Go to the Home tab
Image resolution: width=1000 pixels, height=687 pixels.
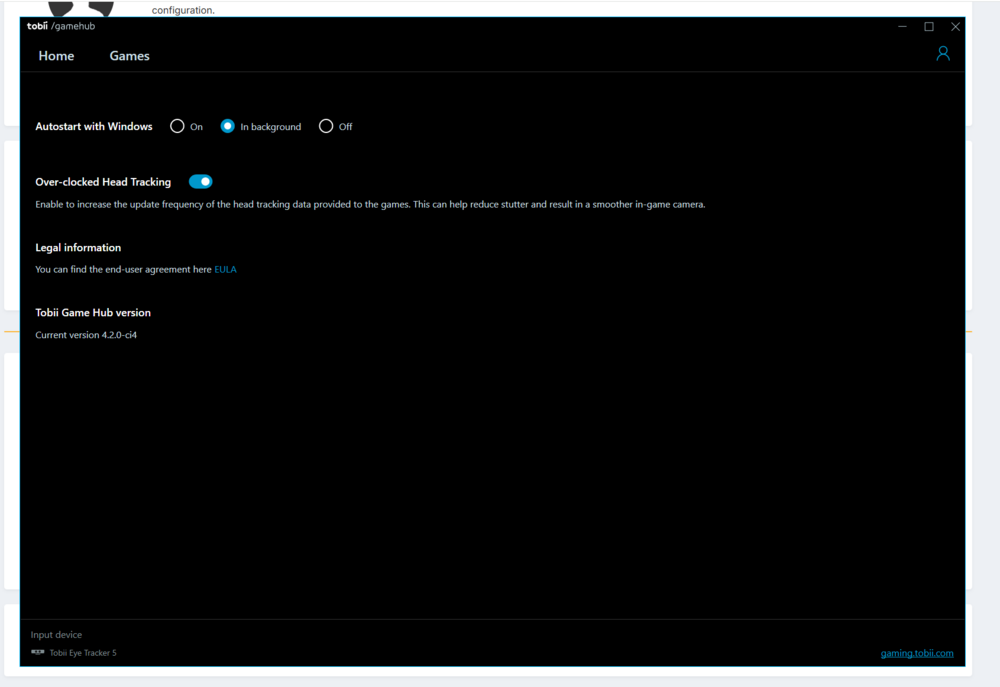click(56, 56)
